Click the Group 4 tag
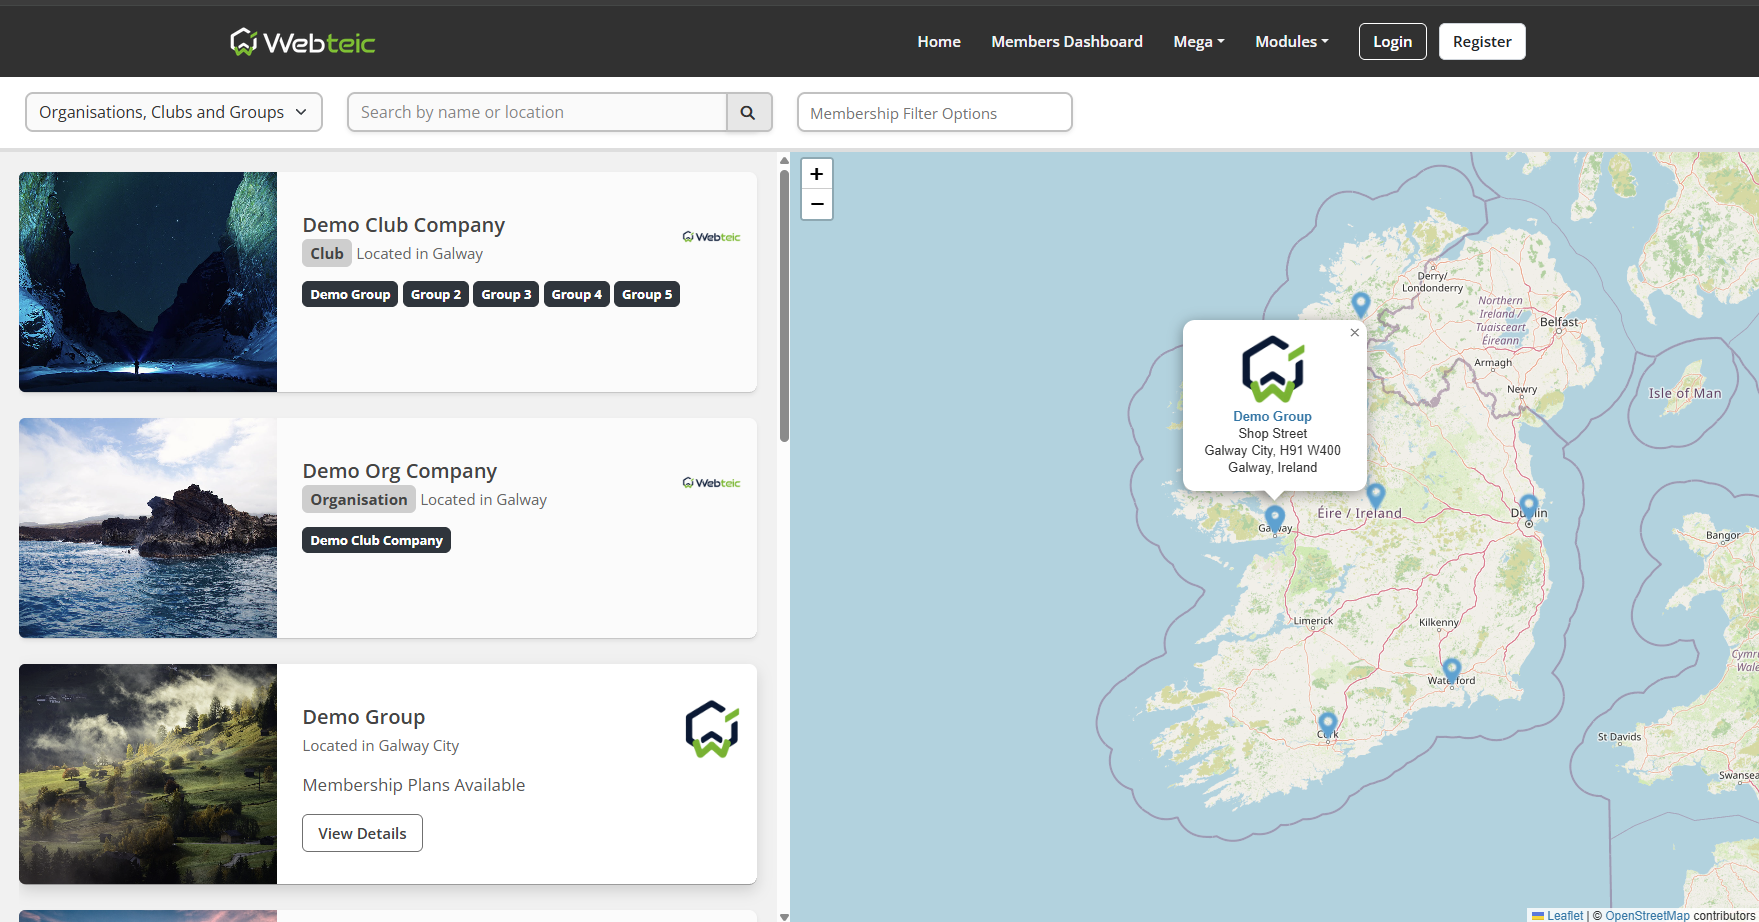 [577, 294]
